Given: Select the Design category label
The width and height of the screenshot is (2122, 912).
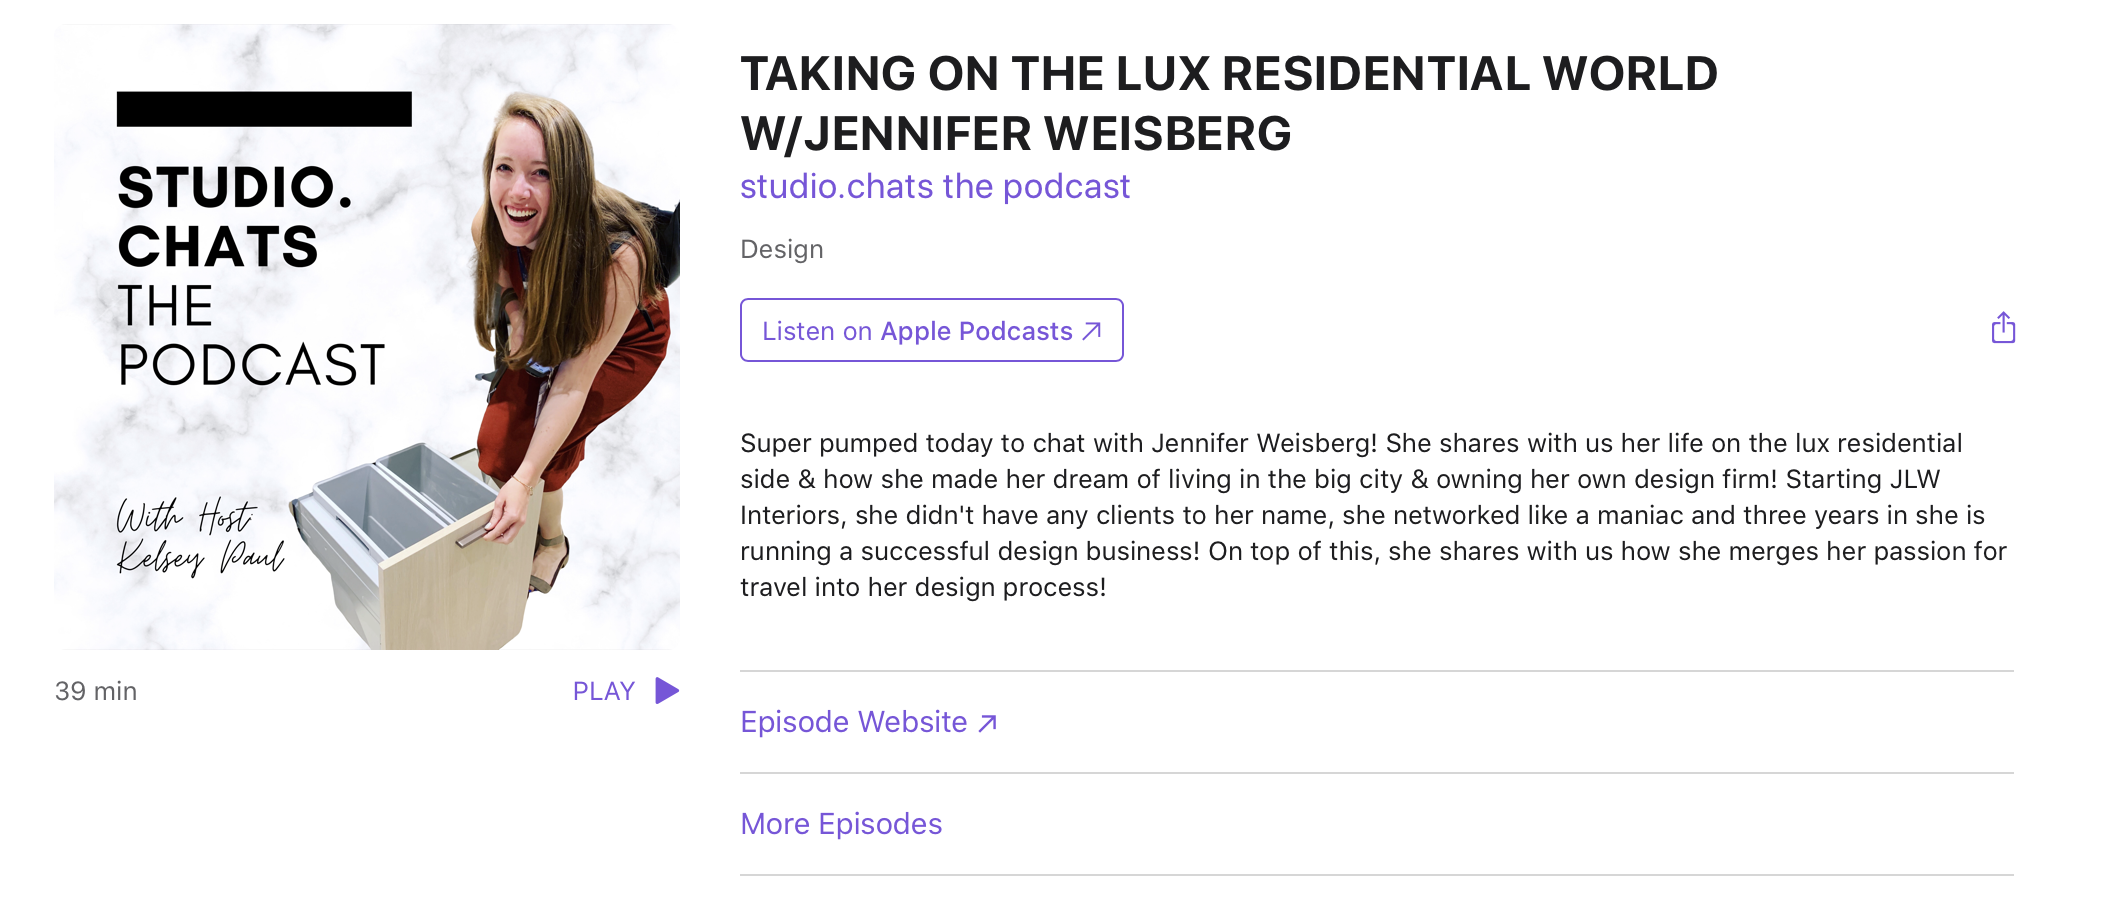Looking at the screenshot, I should (x=782, y=249).
